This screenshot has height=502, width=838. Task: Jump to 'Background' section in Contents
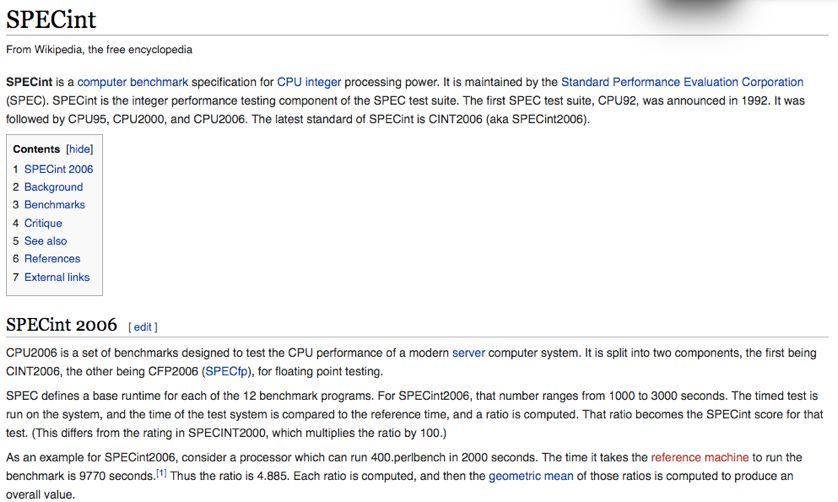pyautogui.click(x=53, y=187)
